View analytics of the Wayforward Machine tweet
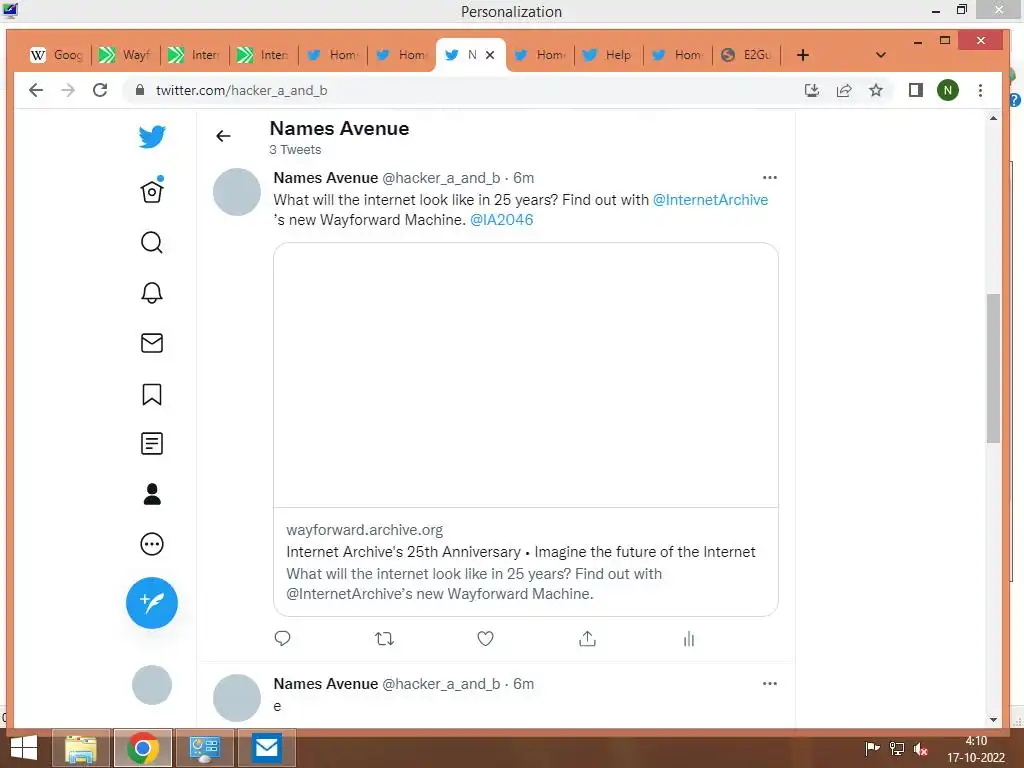Screen dimensions: 1024x768 [x=688, y=638]
